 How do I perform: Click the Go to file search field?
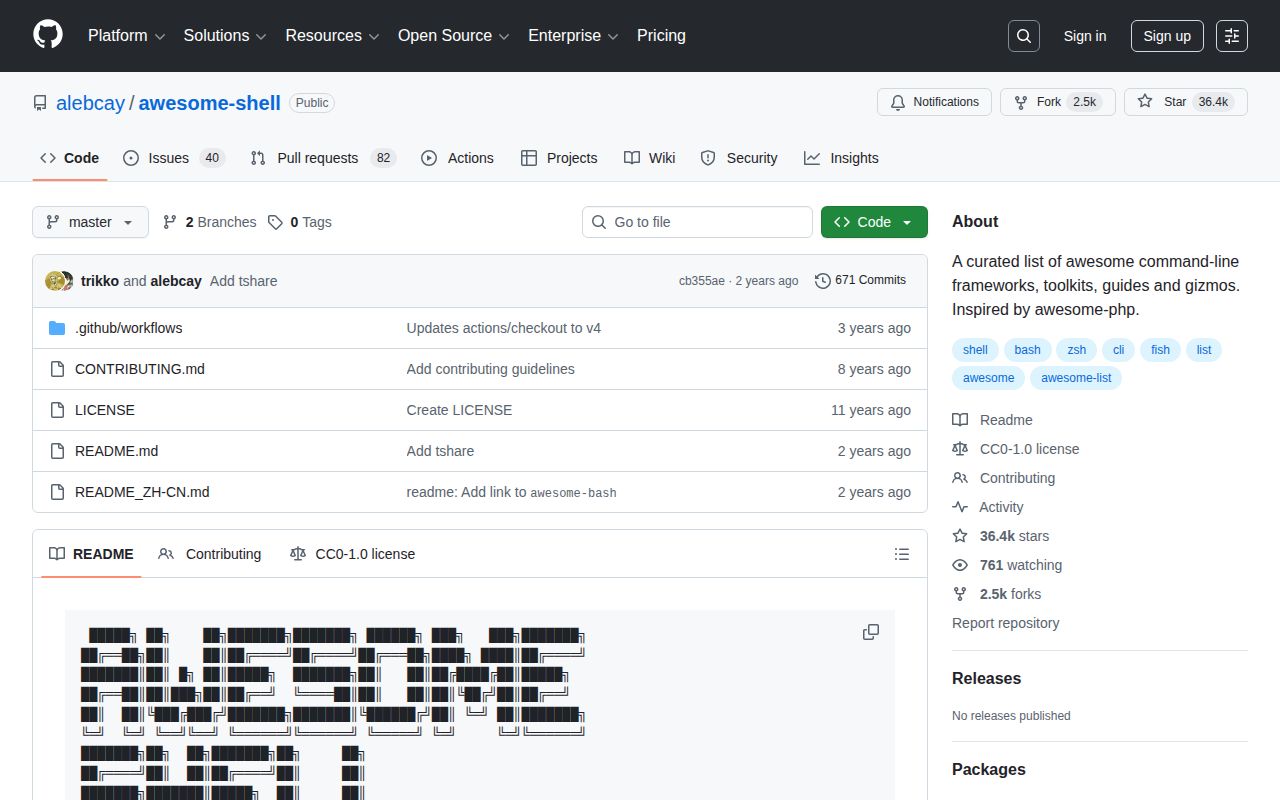coord(697,222)
